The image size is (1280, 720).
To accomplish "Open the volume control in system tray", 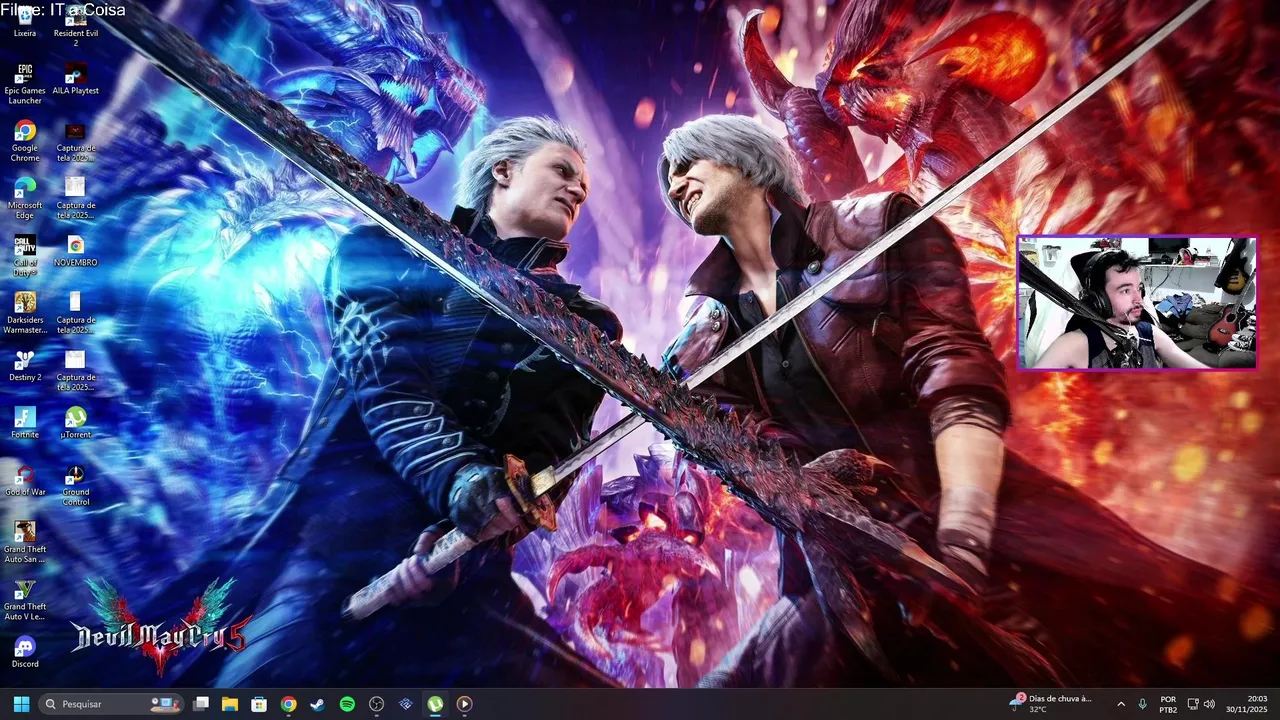I will 1209,704.
